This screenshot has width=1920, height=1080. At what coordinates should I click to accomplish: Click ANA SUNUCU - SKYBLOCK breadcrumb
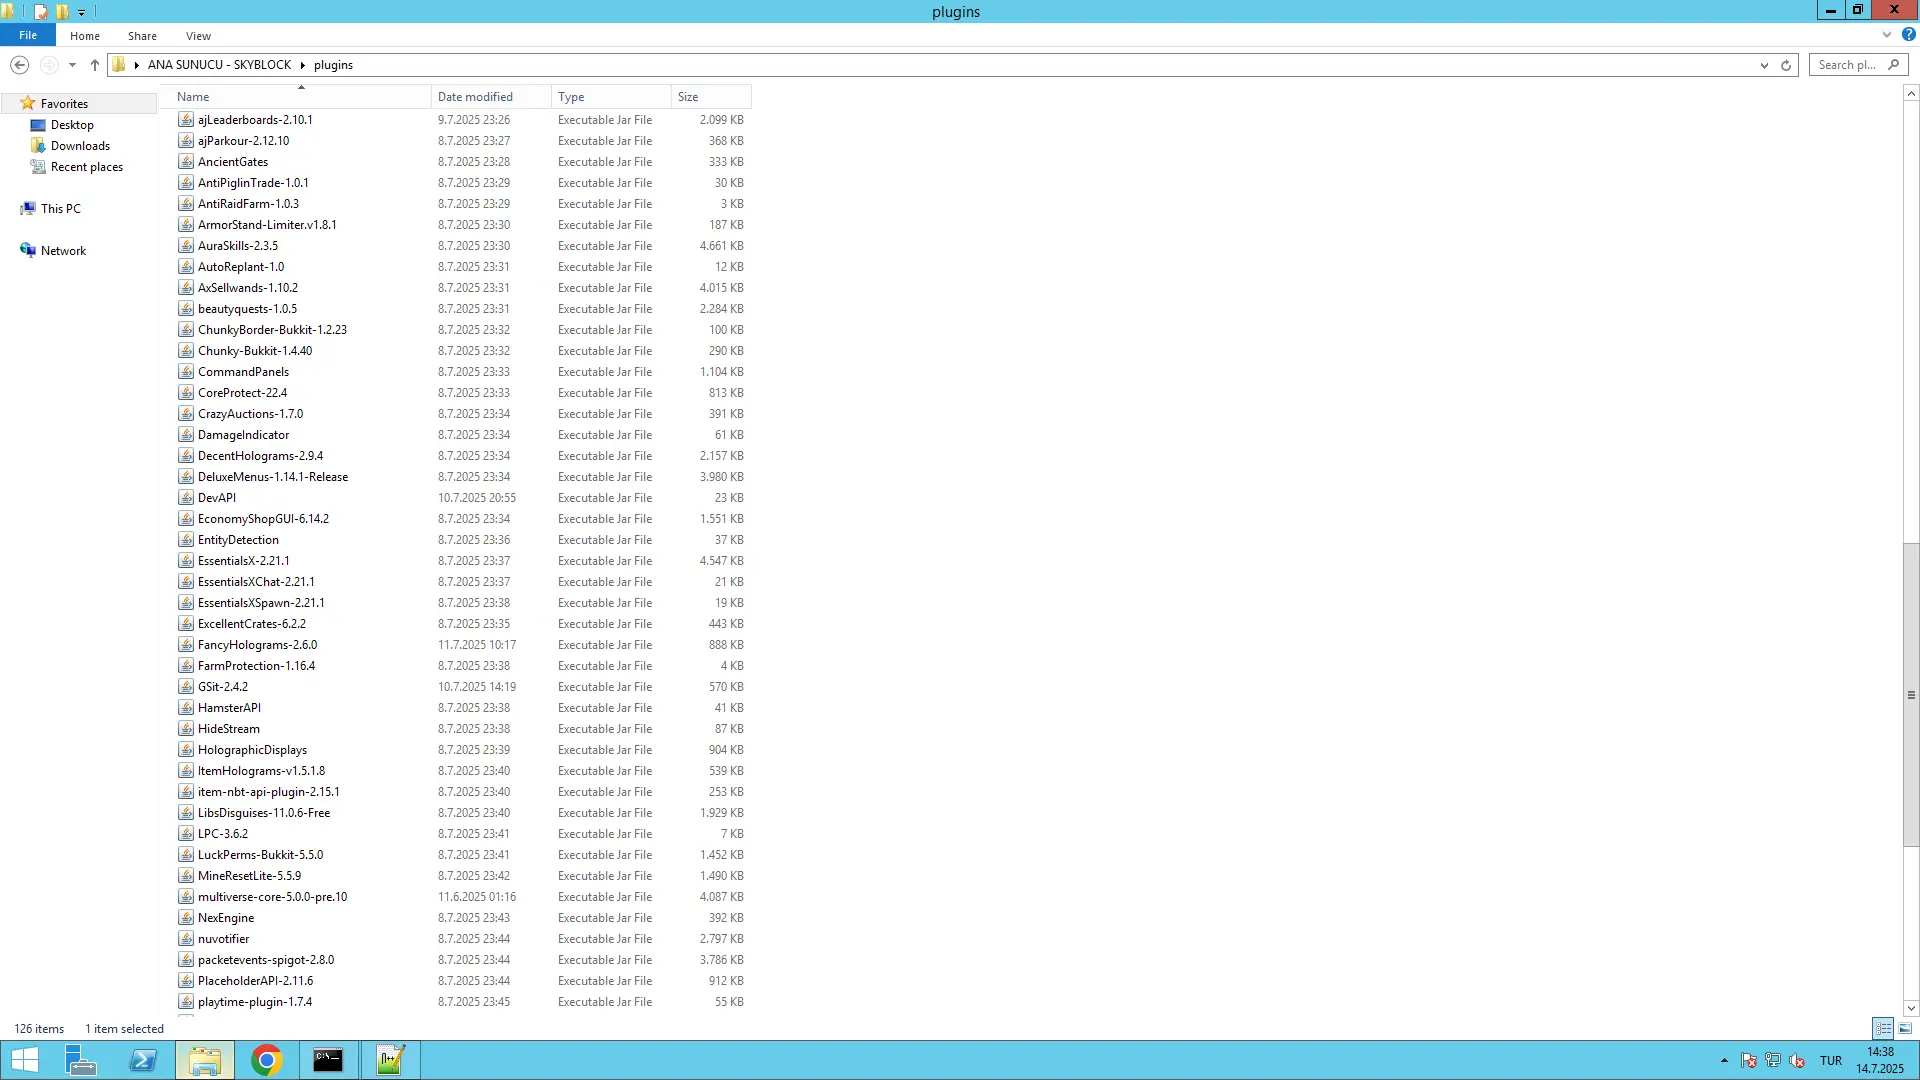tap(219, 65)
